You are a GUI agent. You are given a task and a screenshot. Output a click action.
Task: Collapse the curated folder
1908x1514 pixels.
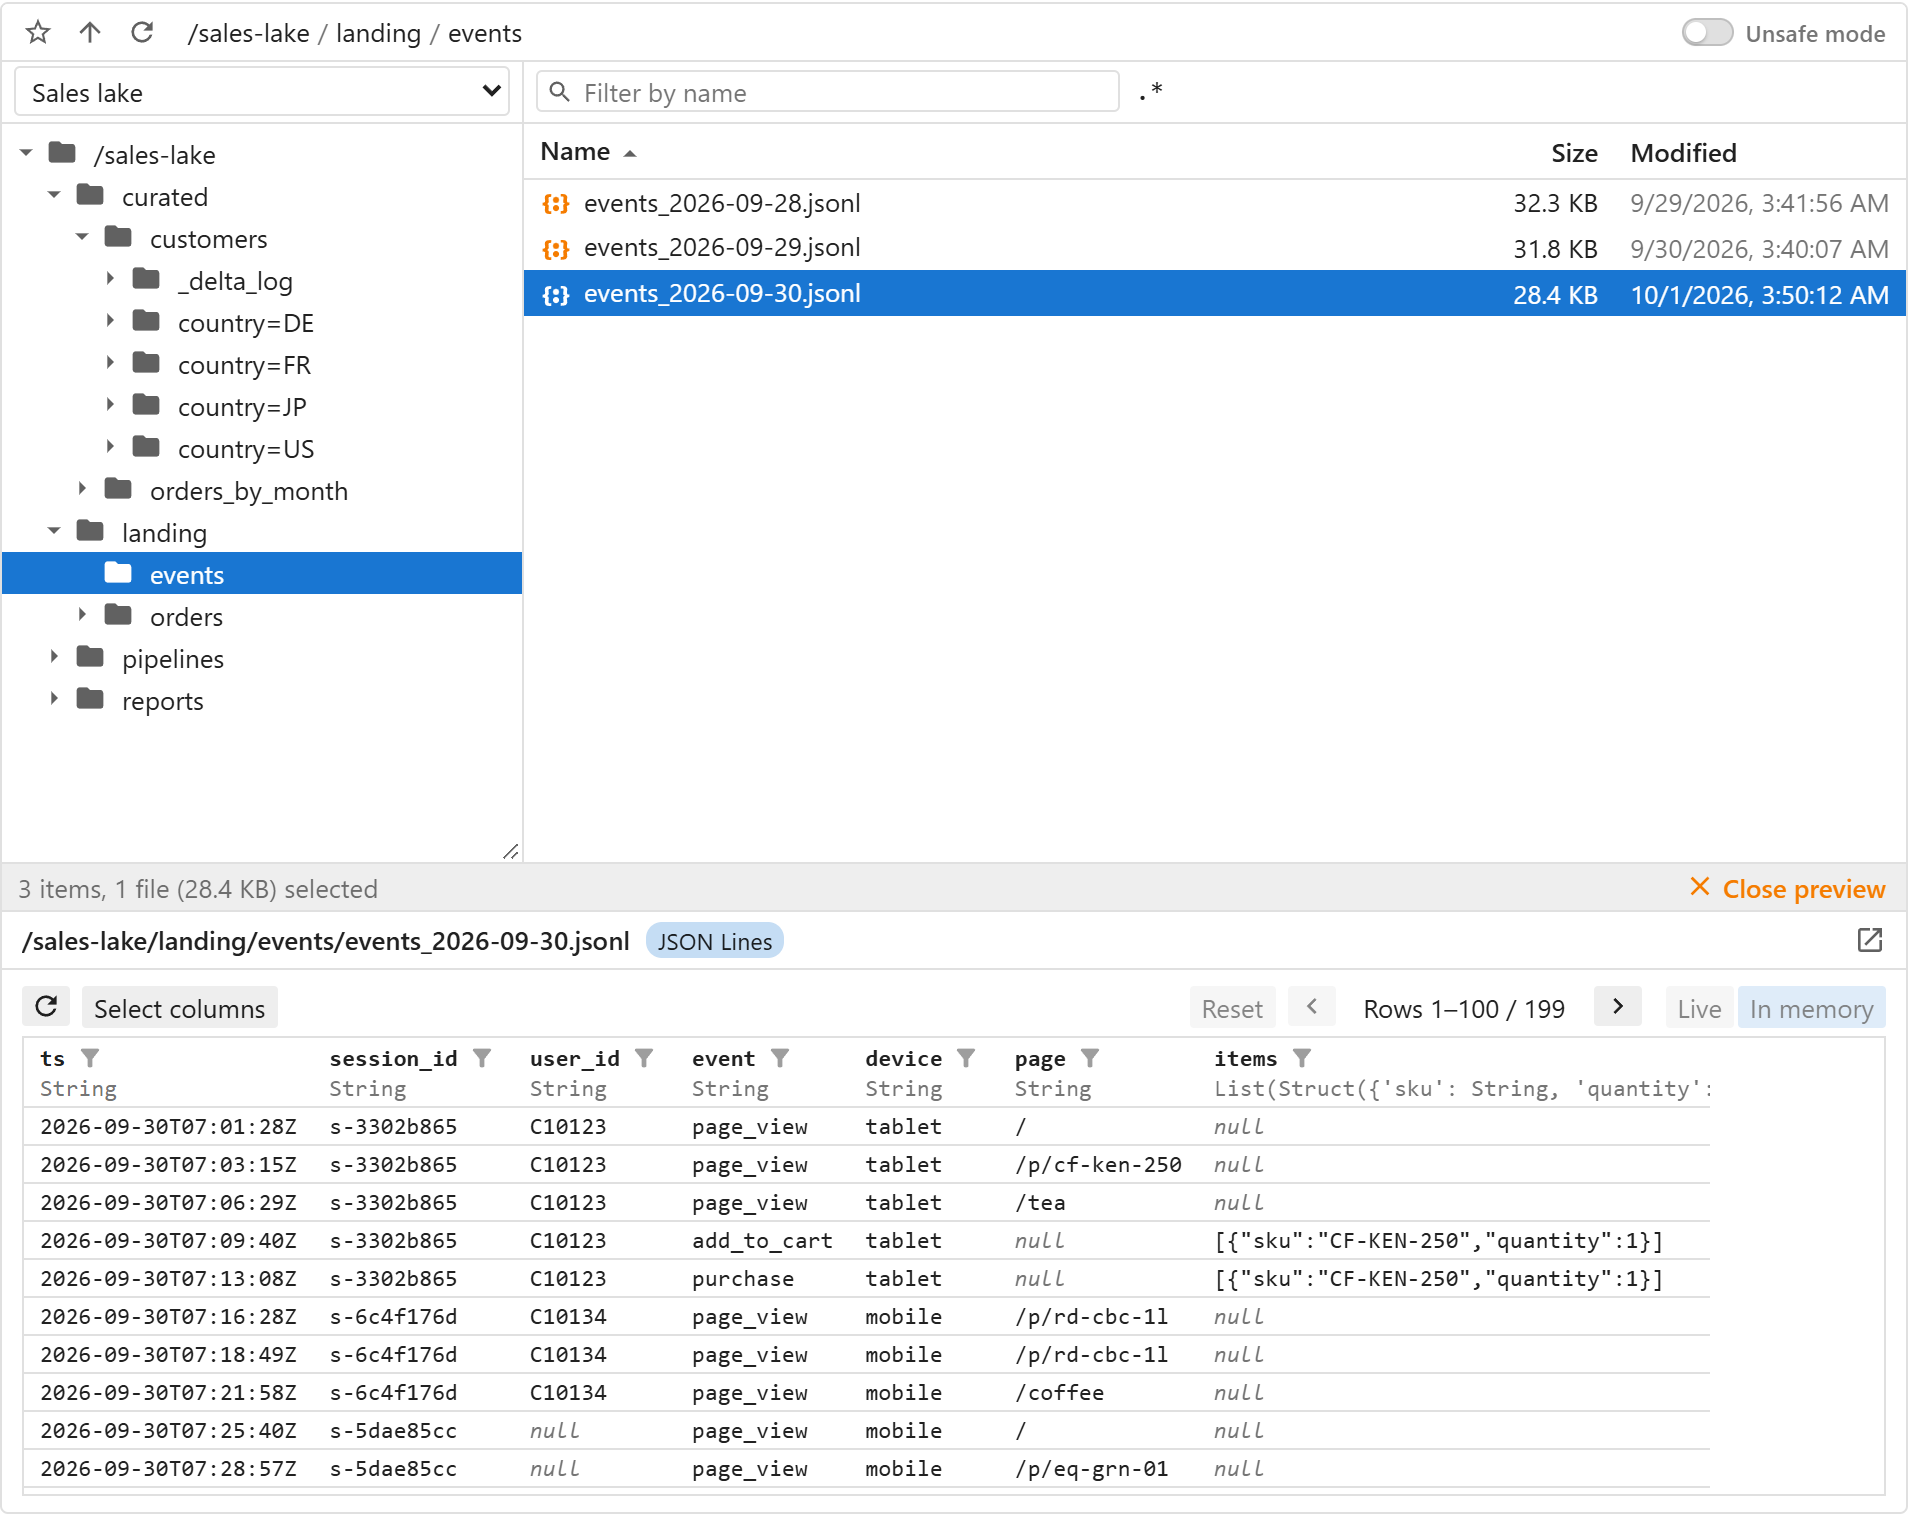[54, 196]
